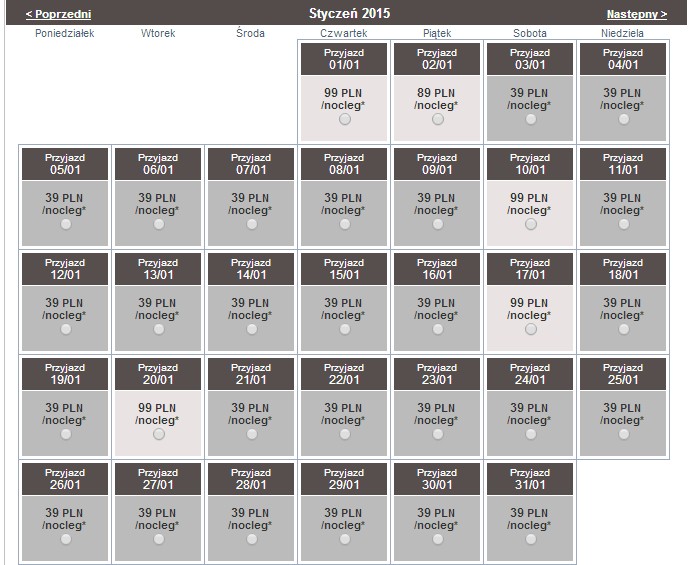Viewport: 695px width, 565px height.
Task: Click the Przyjazd 31/01 date header
Action: (x=530, y=479)
